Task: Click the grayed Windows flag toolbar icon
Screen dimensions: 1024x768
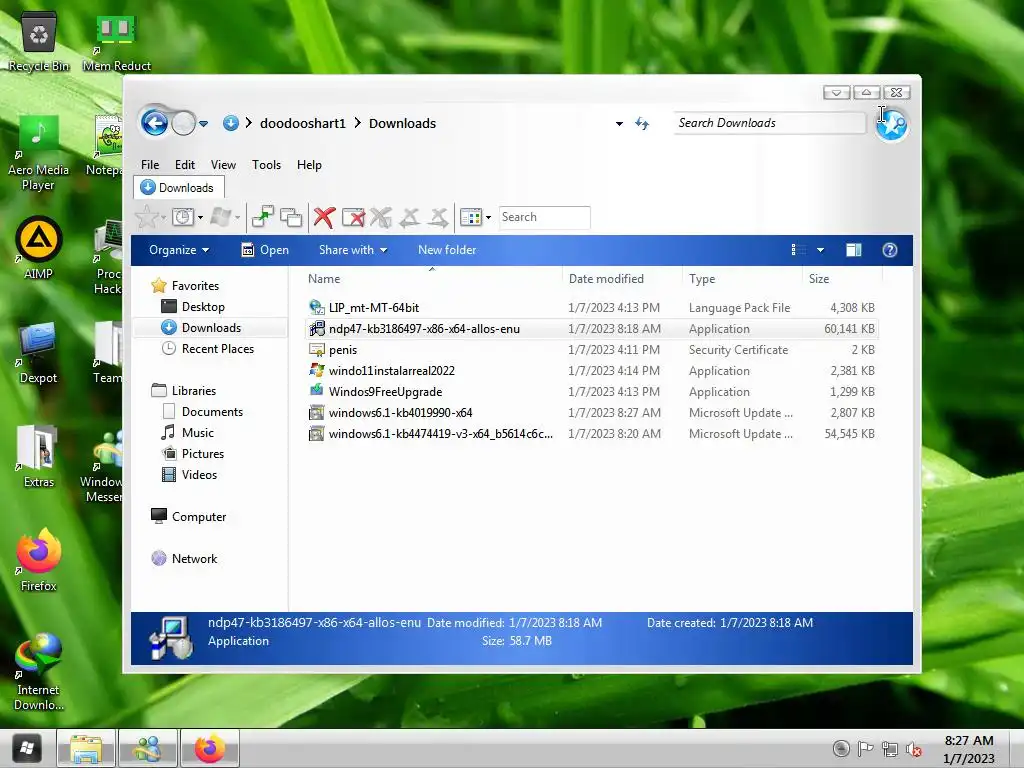Action: pos(221,217)
